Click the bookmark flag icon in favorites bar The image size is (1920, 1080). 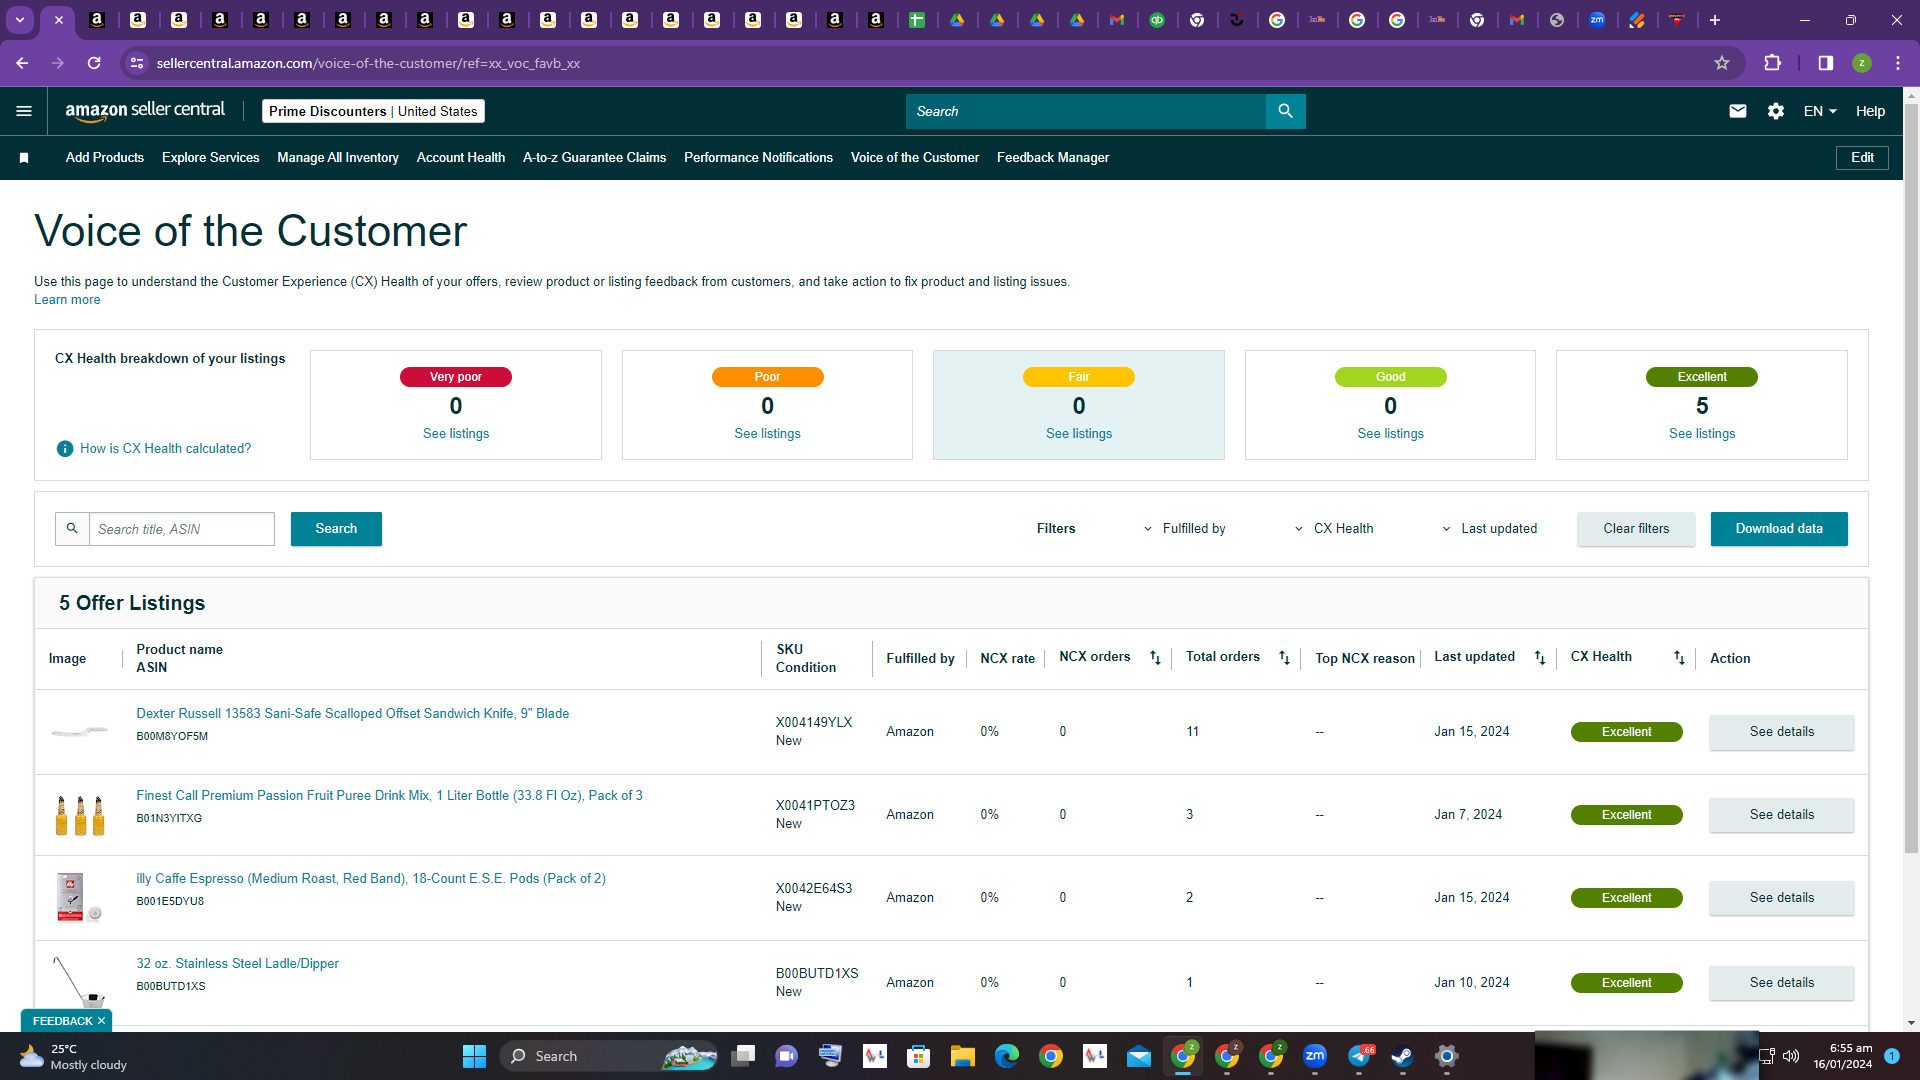24,158
